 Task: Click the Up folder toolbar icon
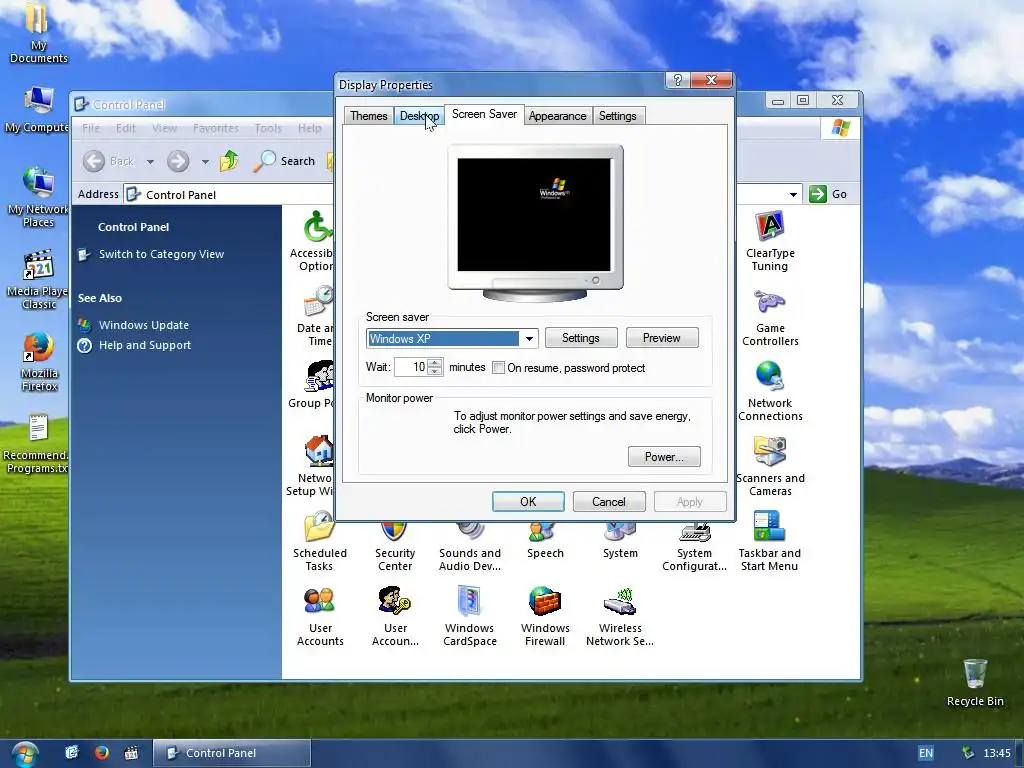pyautogui.click(x=229, y=161)
